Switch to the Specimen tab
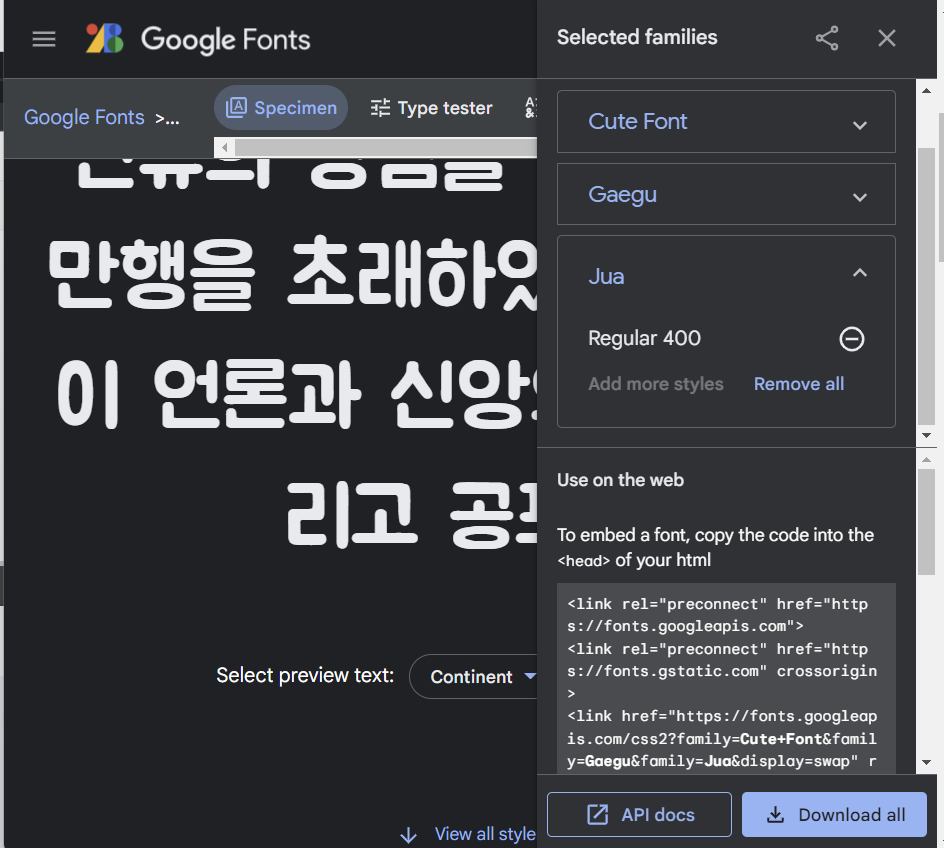The height and width of the screenshot is (848, 944). [x=281, y=108]
